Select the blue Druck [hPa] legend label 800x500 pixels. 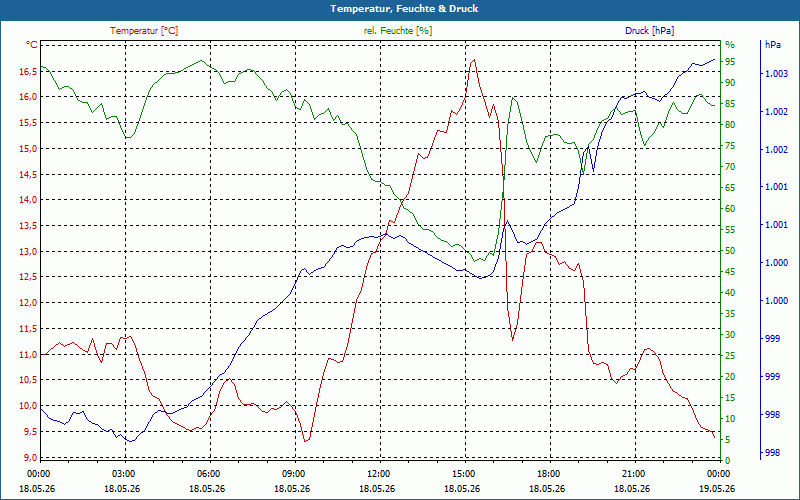[649, 31]
